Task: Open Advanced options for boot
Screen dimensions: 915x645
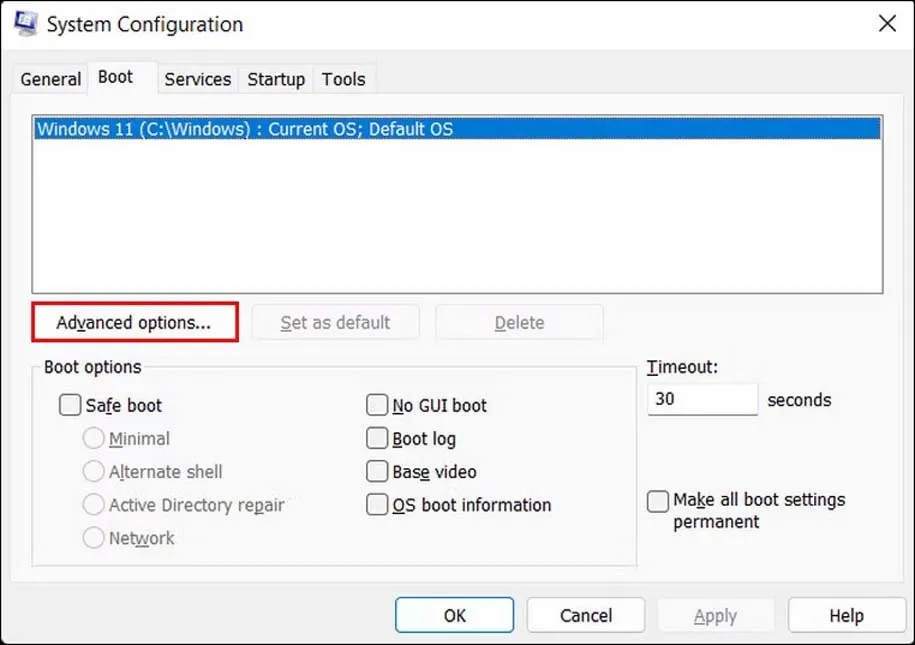Action: point(134,323)
